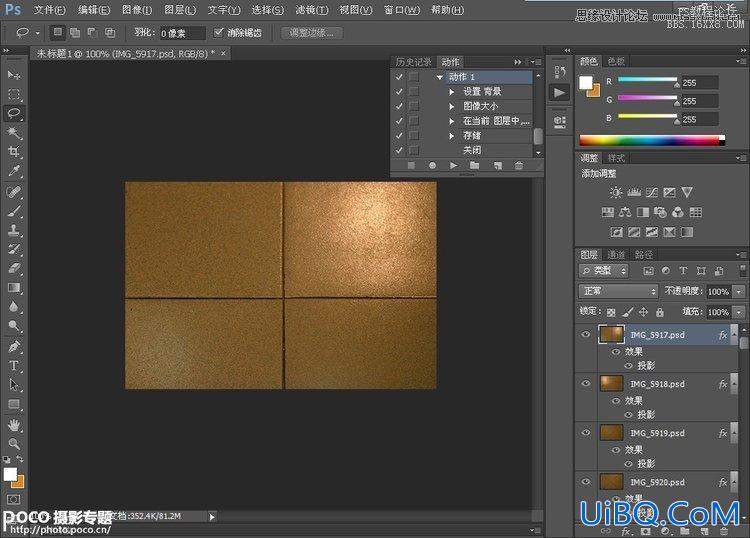The width and height of the screenshot is (750, 538).
Task: Open the 滤镜 menu
Action: pos(312,10)
